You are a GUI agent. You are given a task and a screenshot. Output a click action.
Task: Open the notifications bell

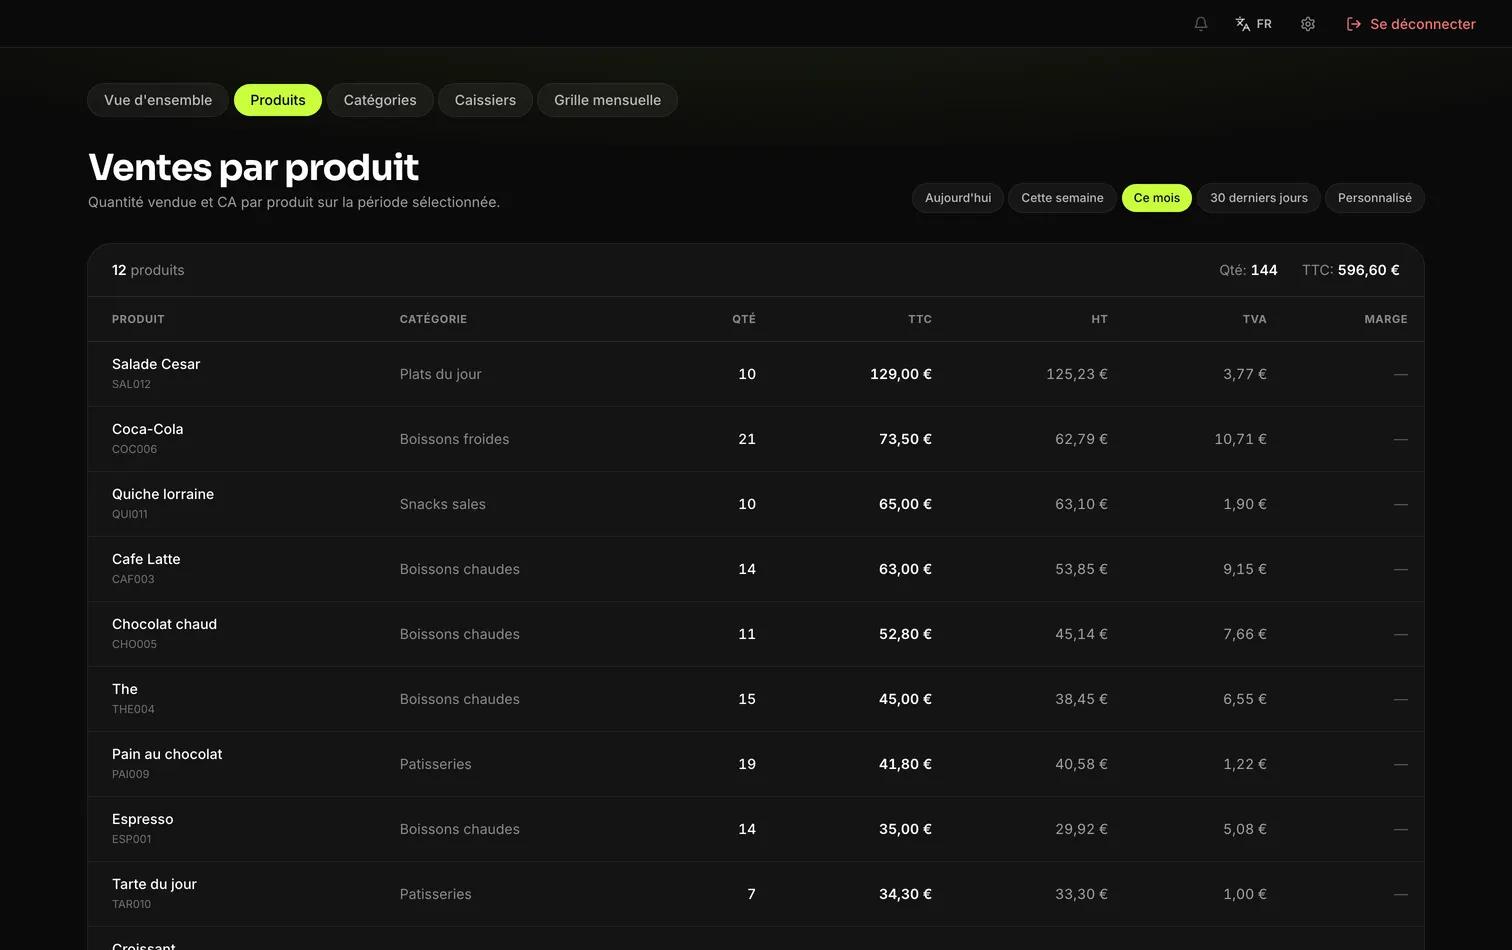pyautogui.click(x=1201, y=24)
